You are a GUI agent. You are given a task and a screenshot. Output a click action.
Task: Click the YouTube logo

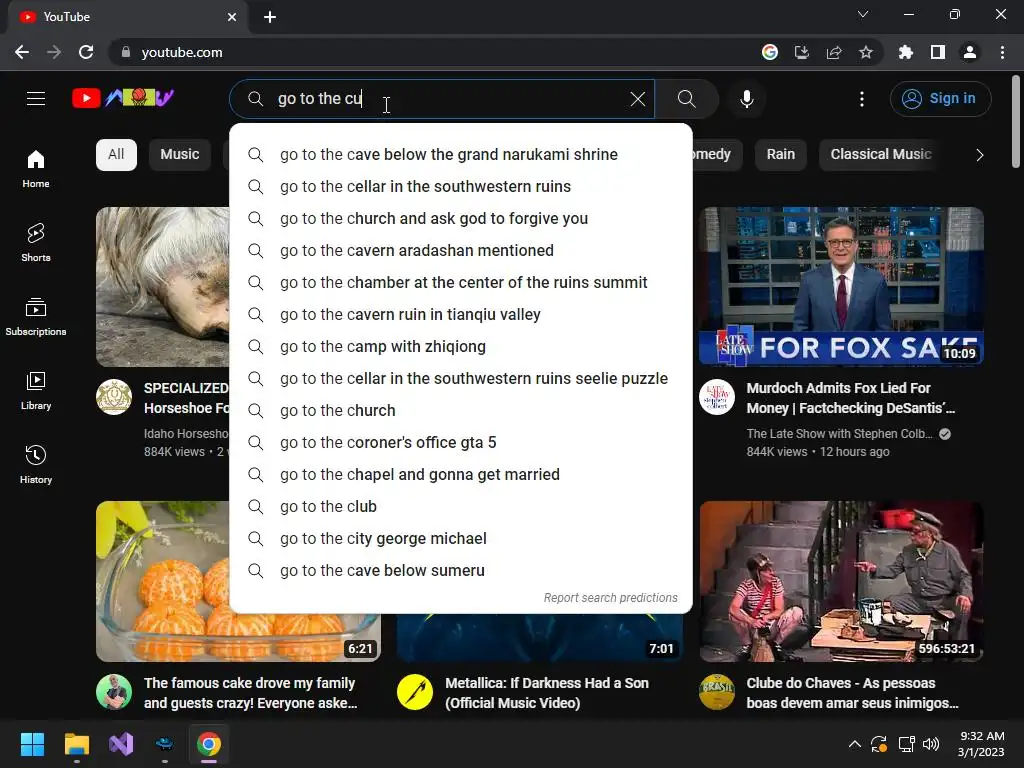[x=123, y=98]
